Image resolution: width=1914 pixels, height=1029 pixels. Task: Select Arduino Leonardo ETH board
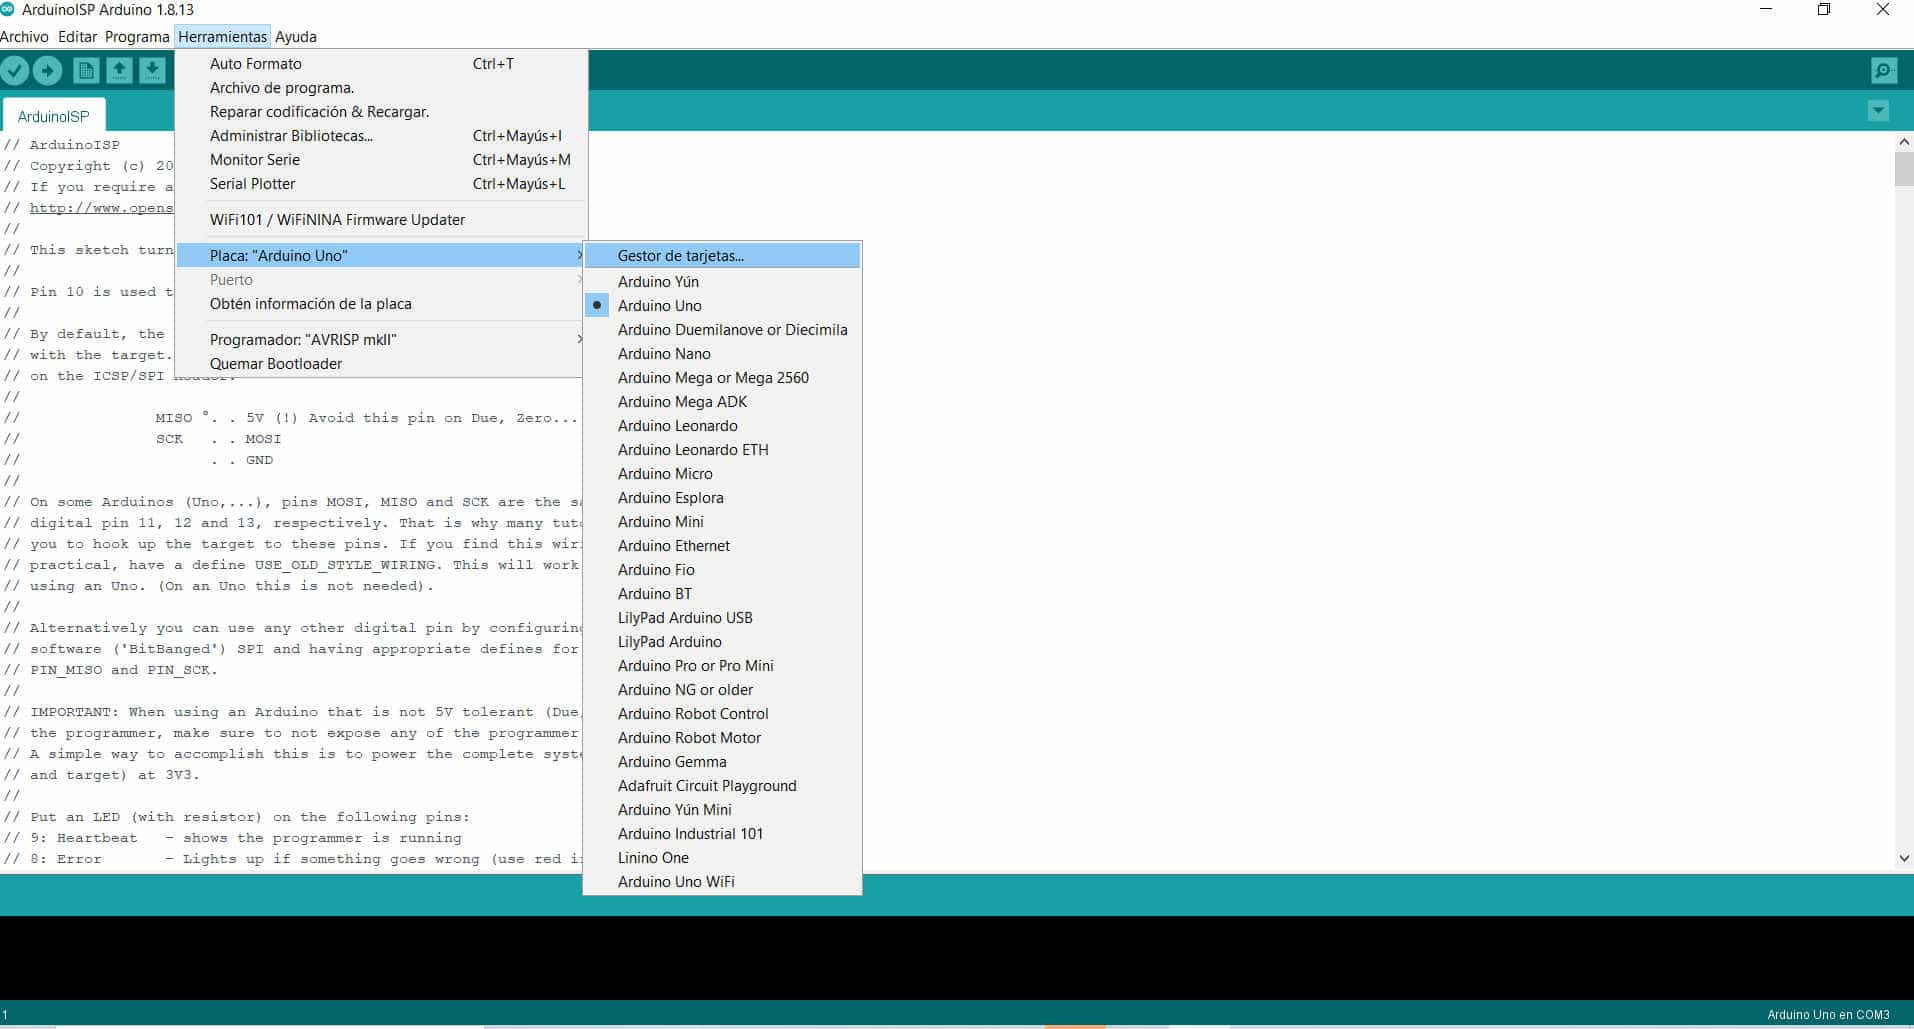click(x=722, y=450)
